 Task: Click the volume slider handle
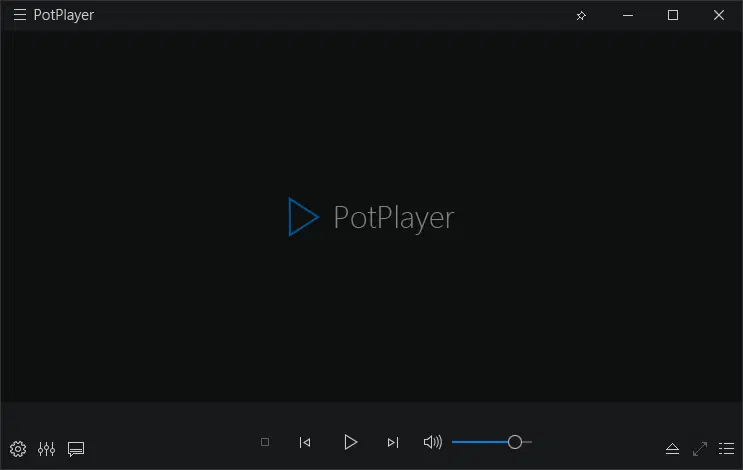(x=515, y=442)
